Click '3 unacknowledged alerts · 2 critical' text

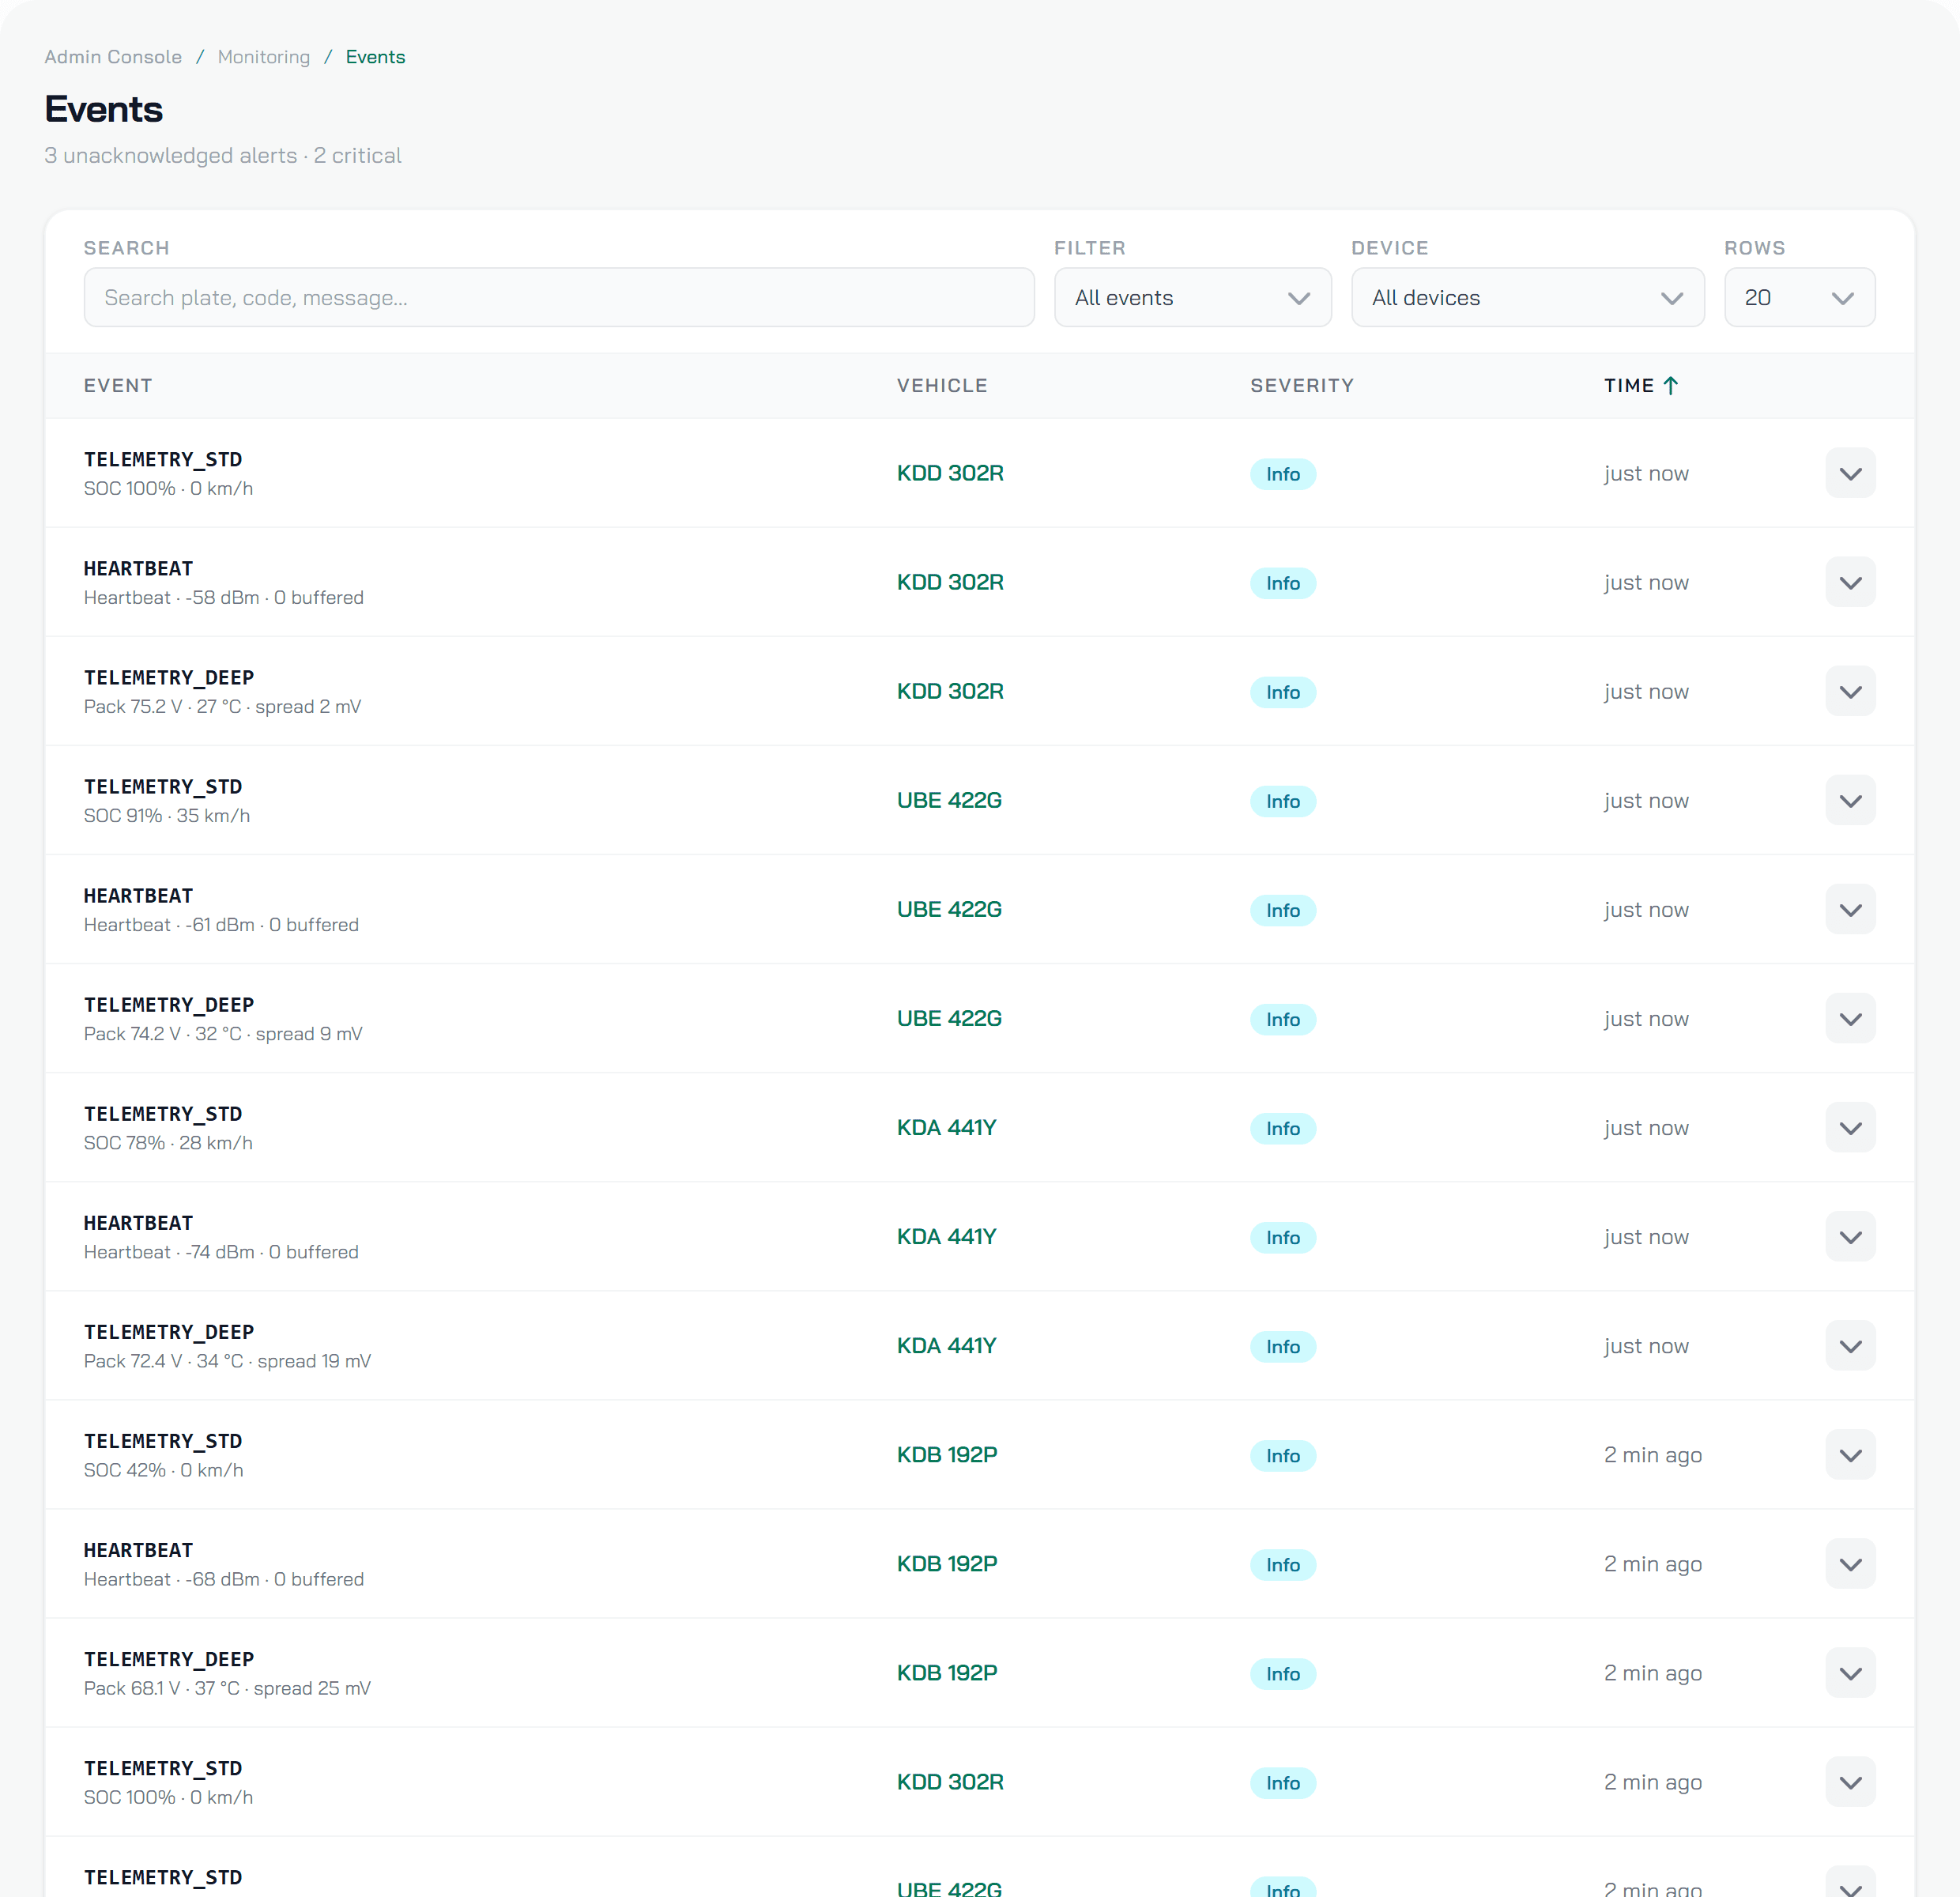point(223,155)
